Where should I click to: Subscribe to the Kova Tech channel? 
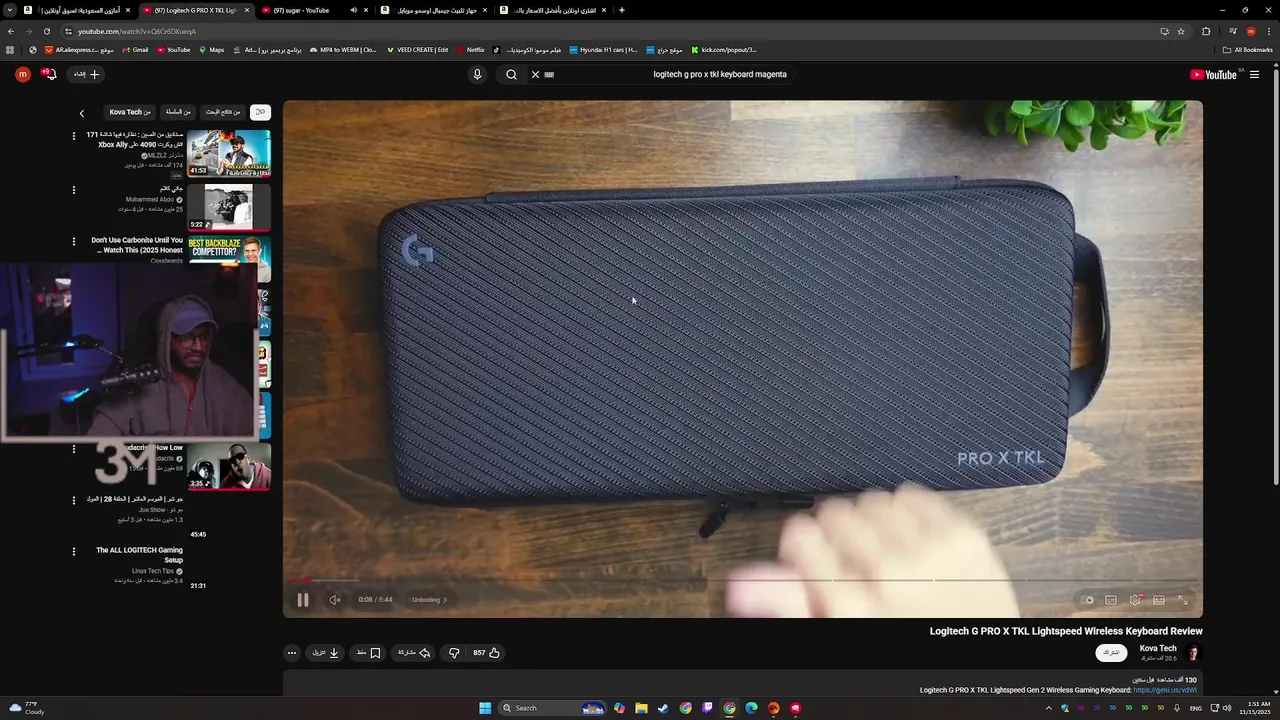pyautogui.click(x=1111, y=652)
